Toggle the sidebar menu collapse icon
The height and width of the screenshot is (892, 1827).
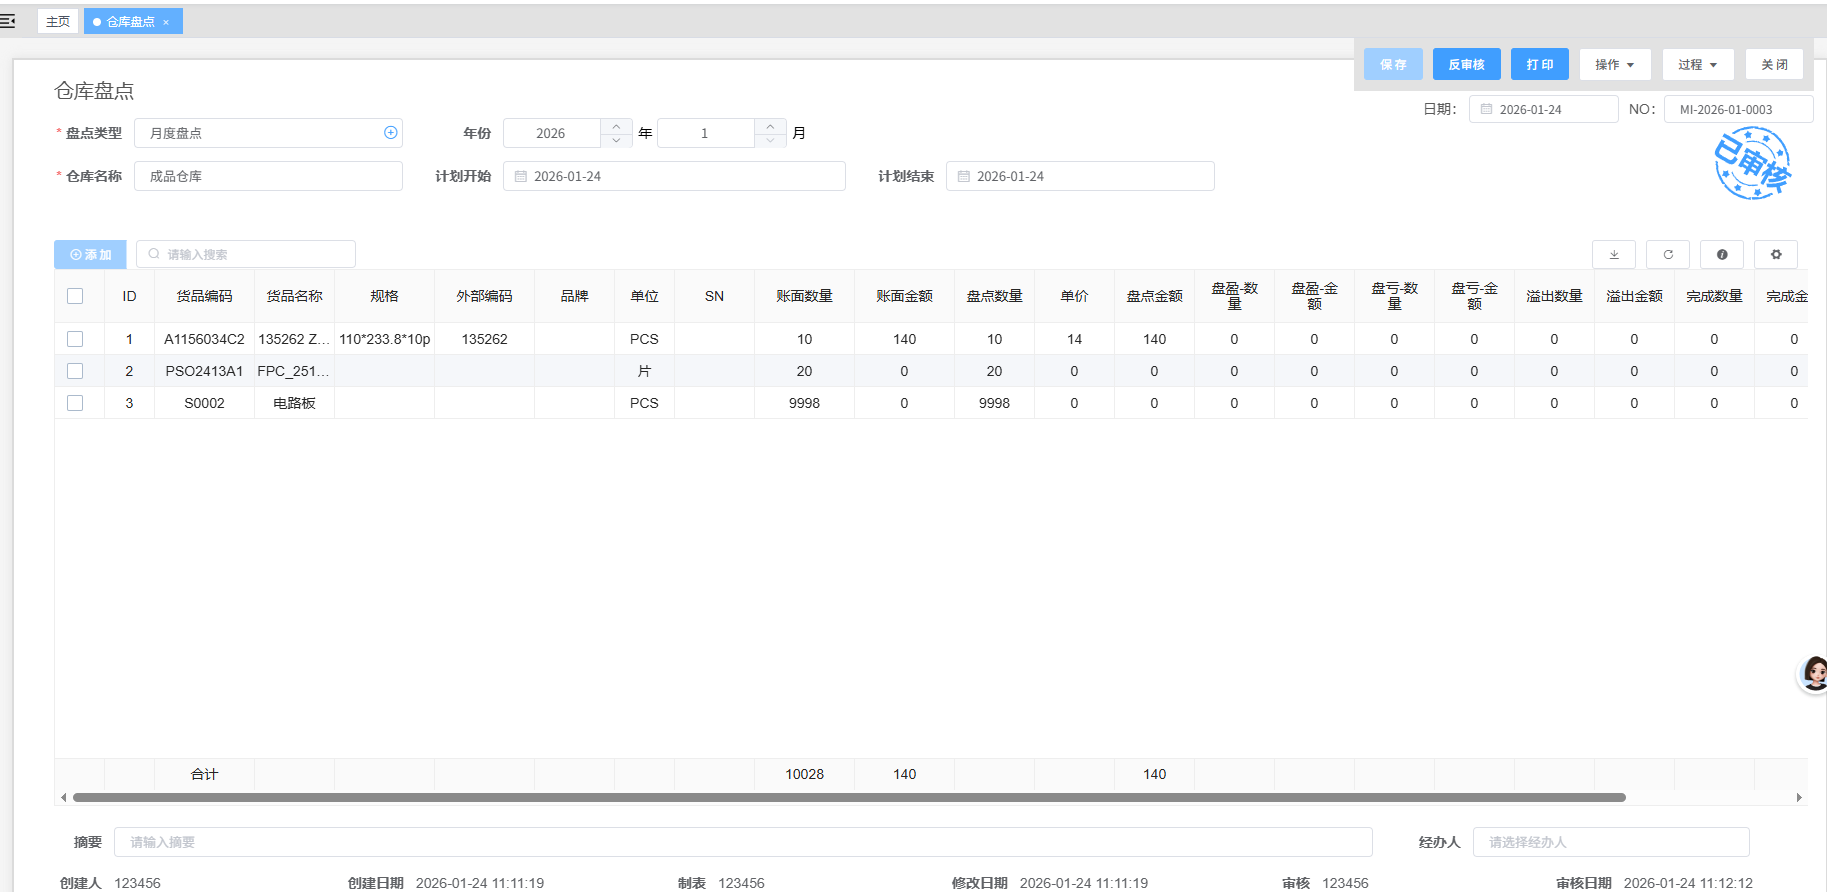coord(8,21)
